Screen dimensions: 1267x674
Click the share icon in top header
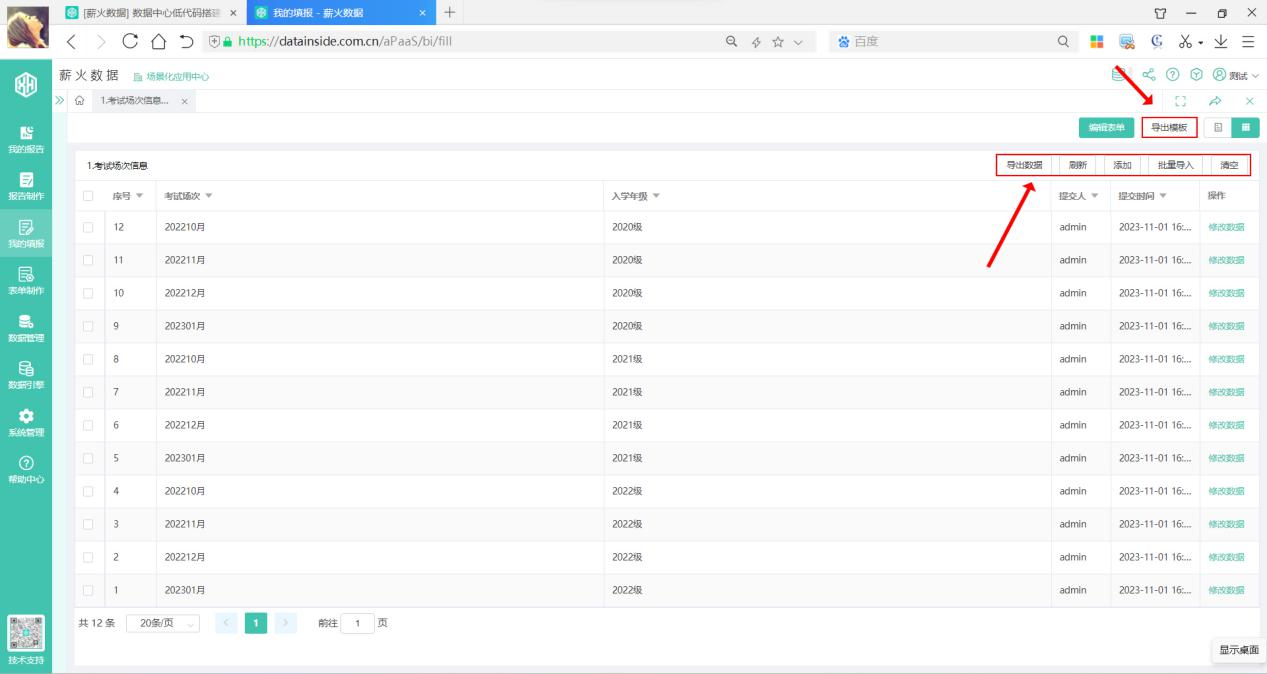coord(1148,75)
